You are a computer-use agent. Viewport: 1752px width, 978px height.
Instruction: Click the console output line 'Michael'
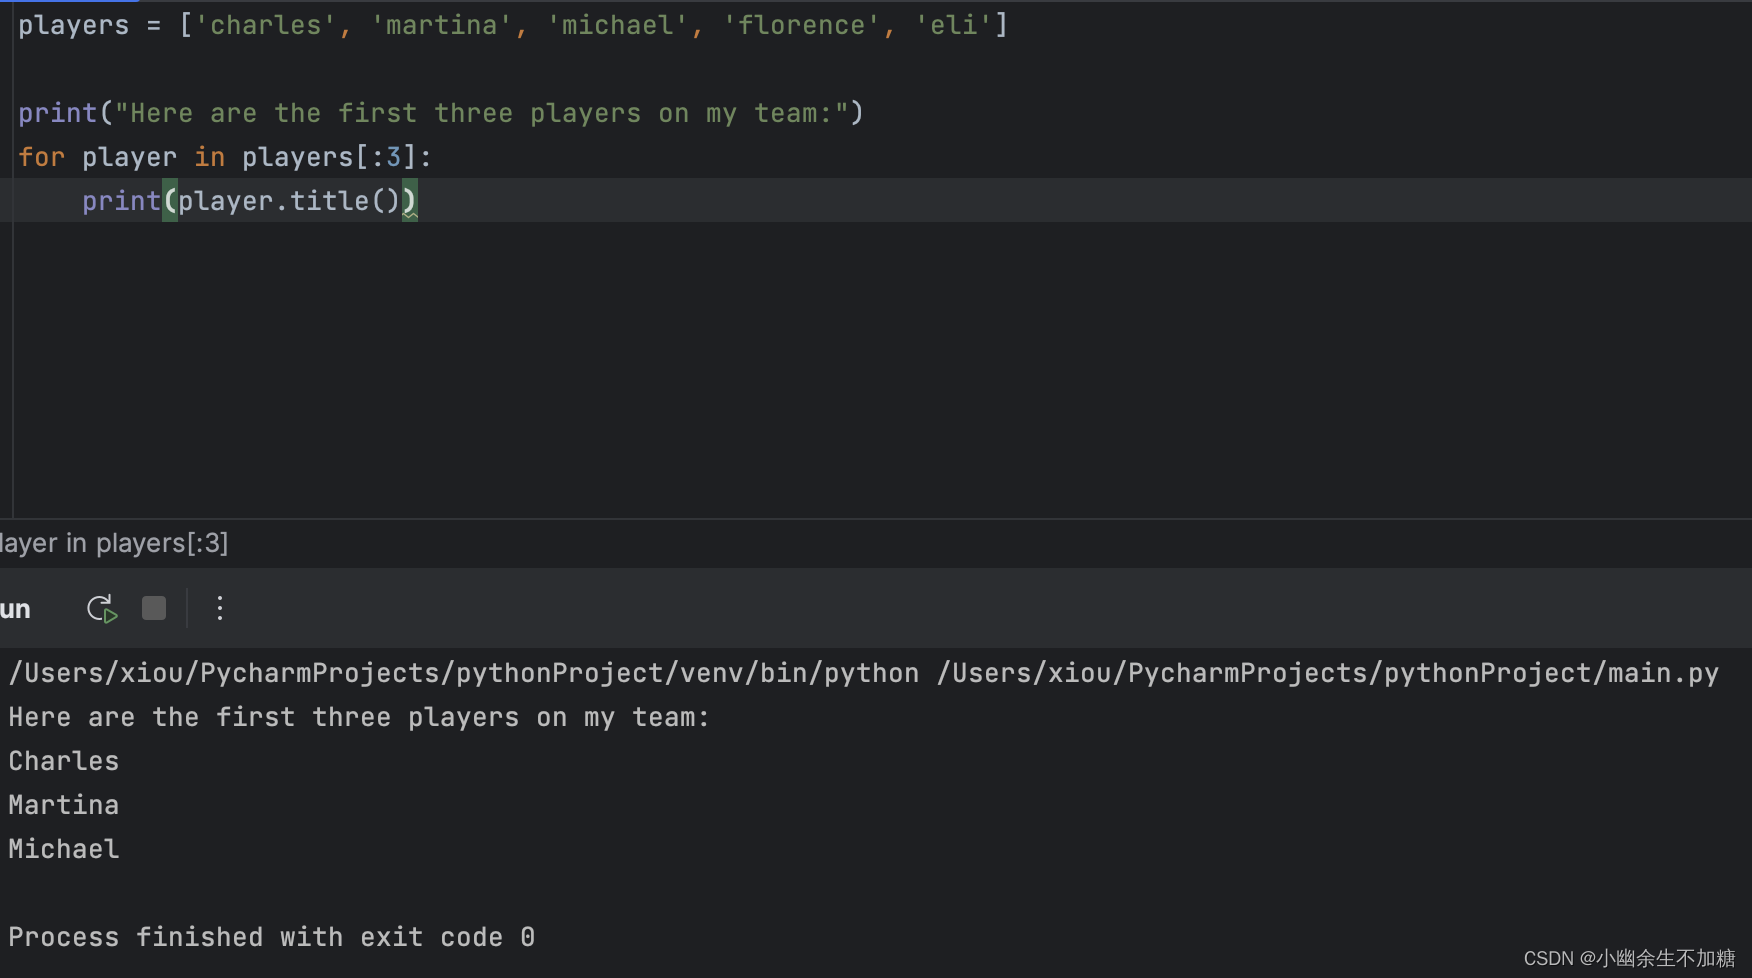(x=64, y=849)
